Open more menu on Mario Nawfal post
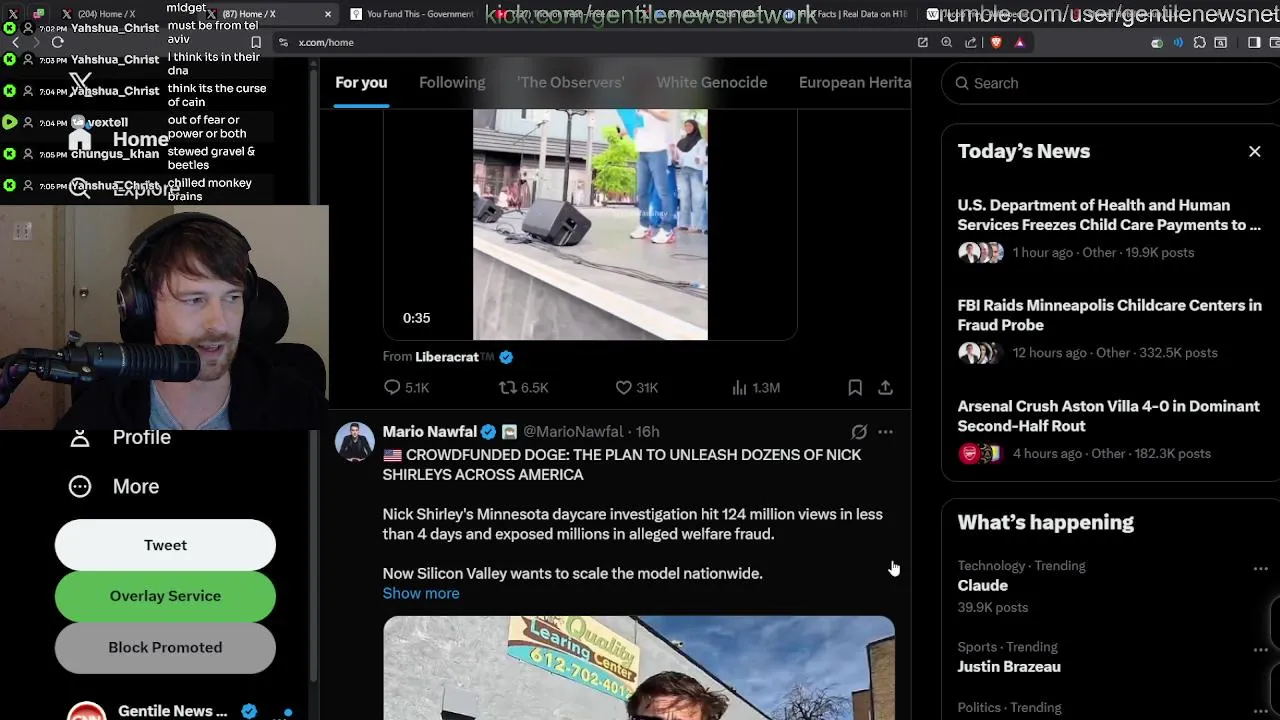Viewport: 1280px width, 720px height. [885, 432]
